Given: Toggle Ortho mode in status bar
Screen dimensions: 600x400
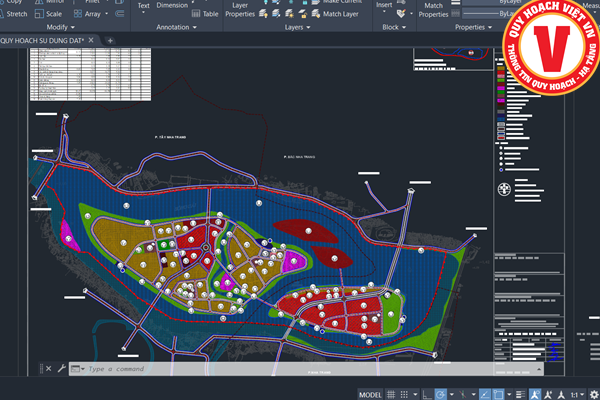Looking at the screenshot, I should pyautogui.click(x=425, y=394).
